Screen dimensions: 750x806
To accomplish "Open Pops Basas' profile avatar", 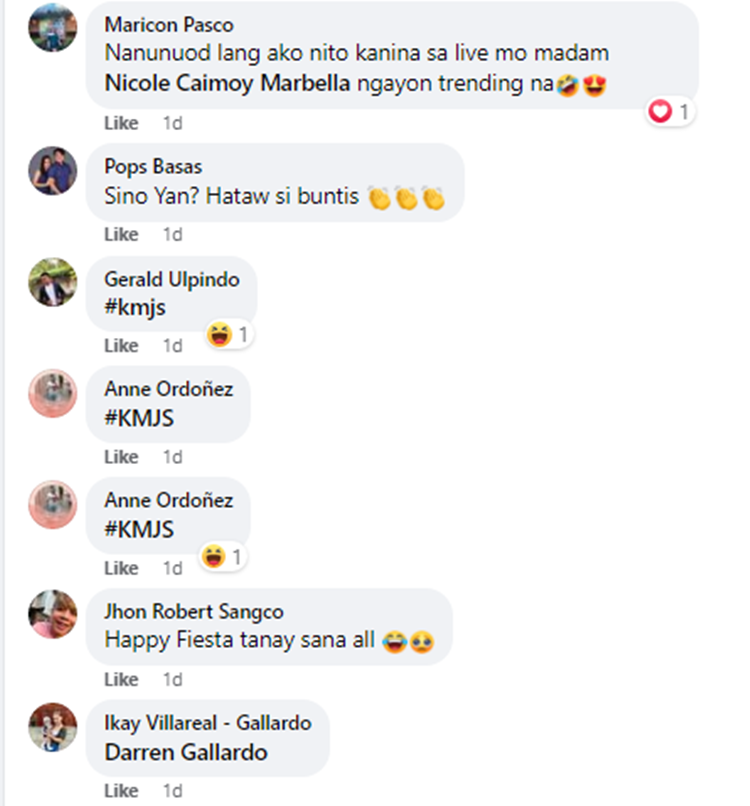I will pyautogui.click(x=52, y=171).
